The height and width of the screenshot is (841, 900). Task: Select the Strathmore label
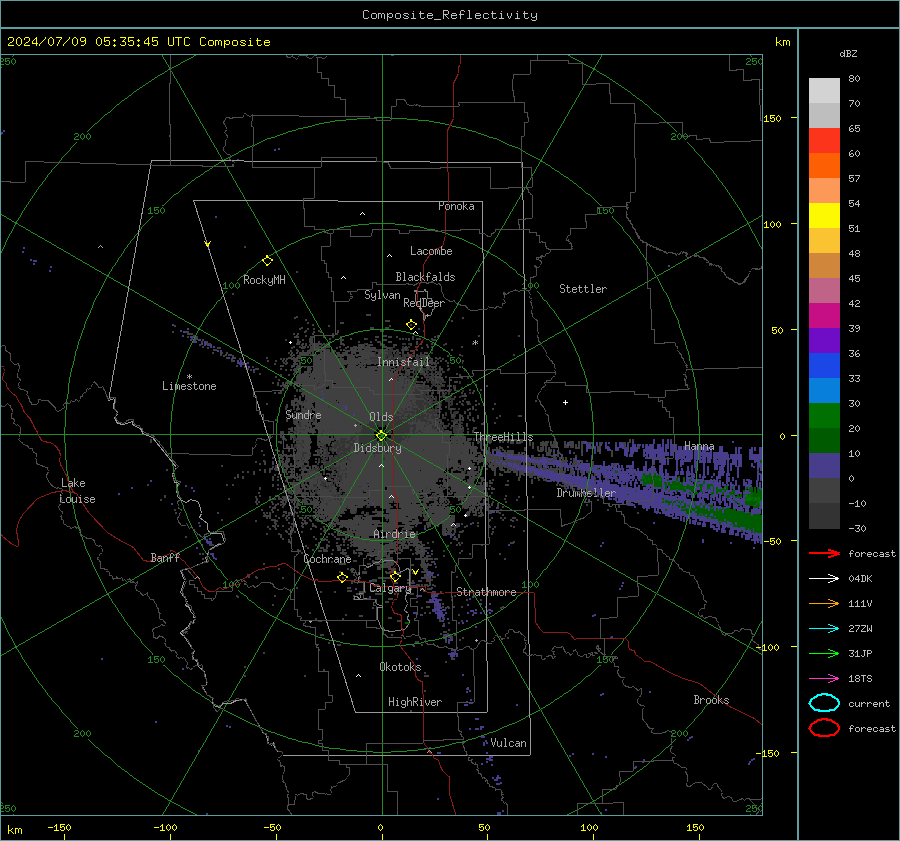click(486, 592)
